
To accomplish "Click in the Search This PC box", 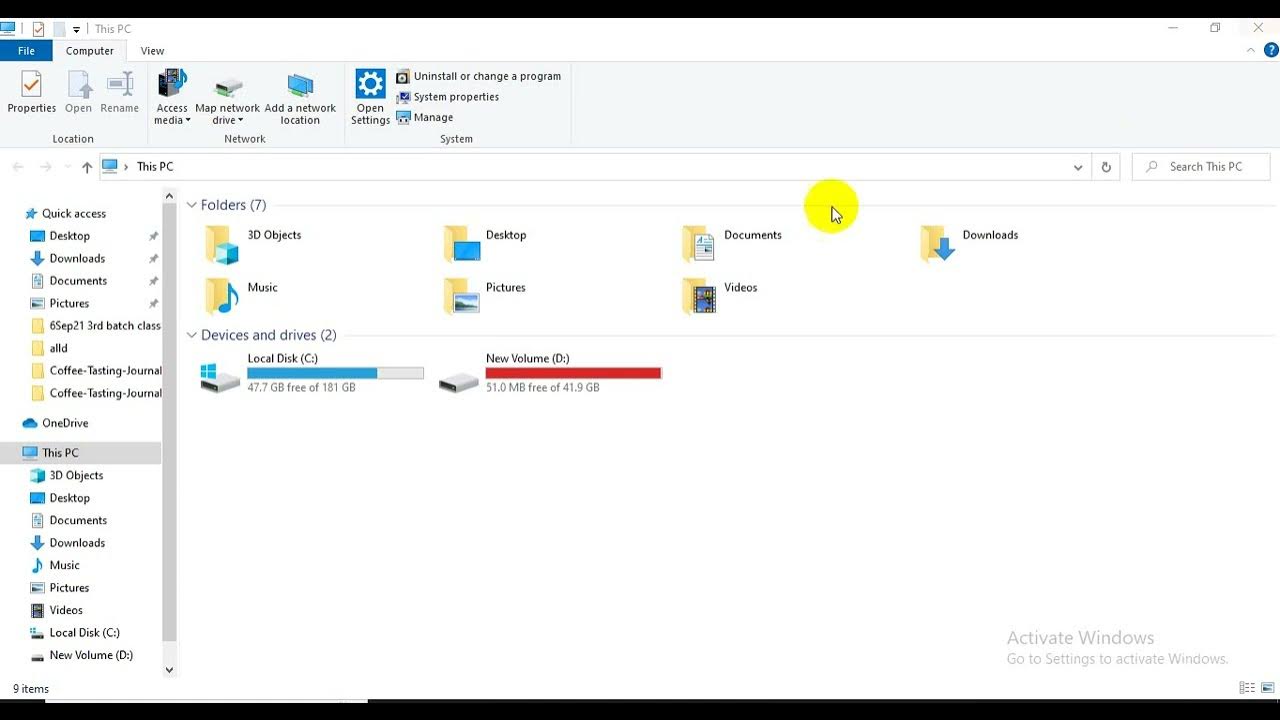I will [1201, 167].
